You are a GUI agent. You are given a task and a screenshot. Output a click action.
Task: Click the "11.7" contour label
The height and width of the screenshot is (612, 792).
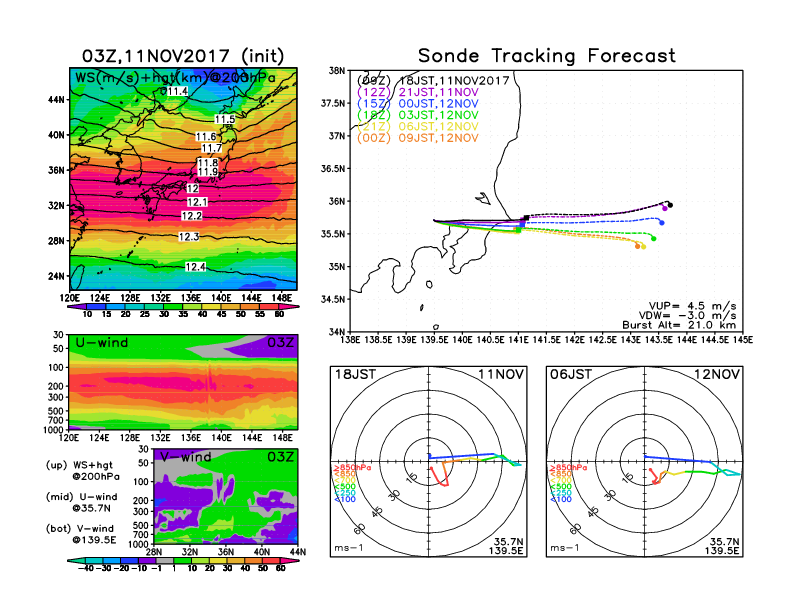click(x=211, y=148)
